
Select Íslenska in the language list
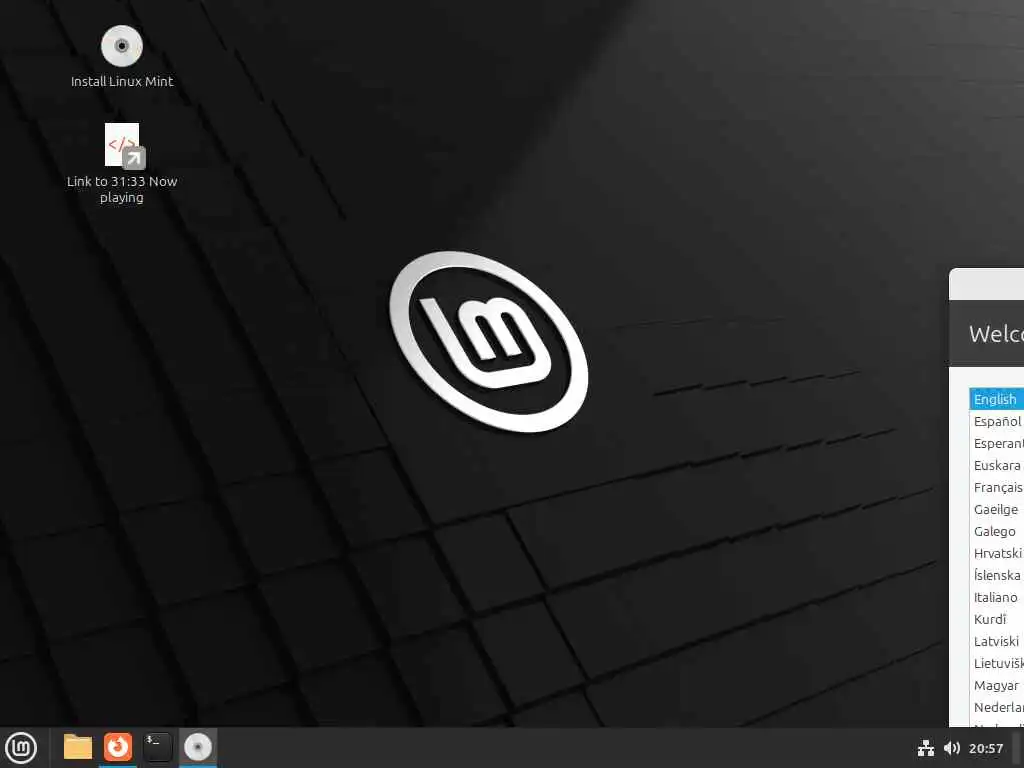tap(997, 575)
